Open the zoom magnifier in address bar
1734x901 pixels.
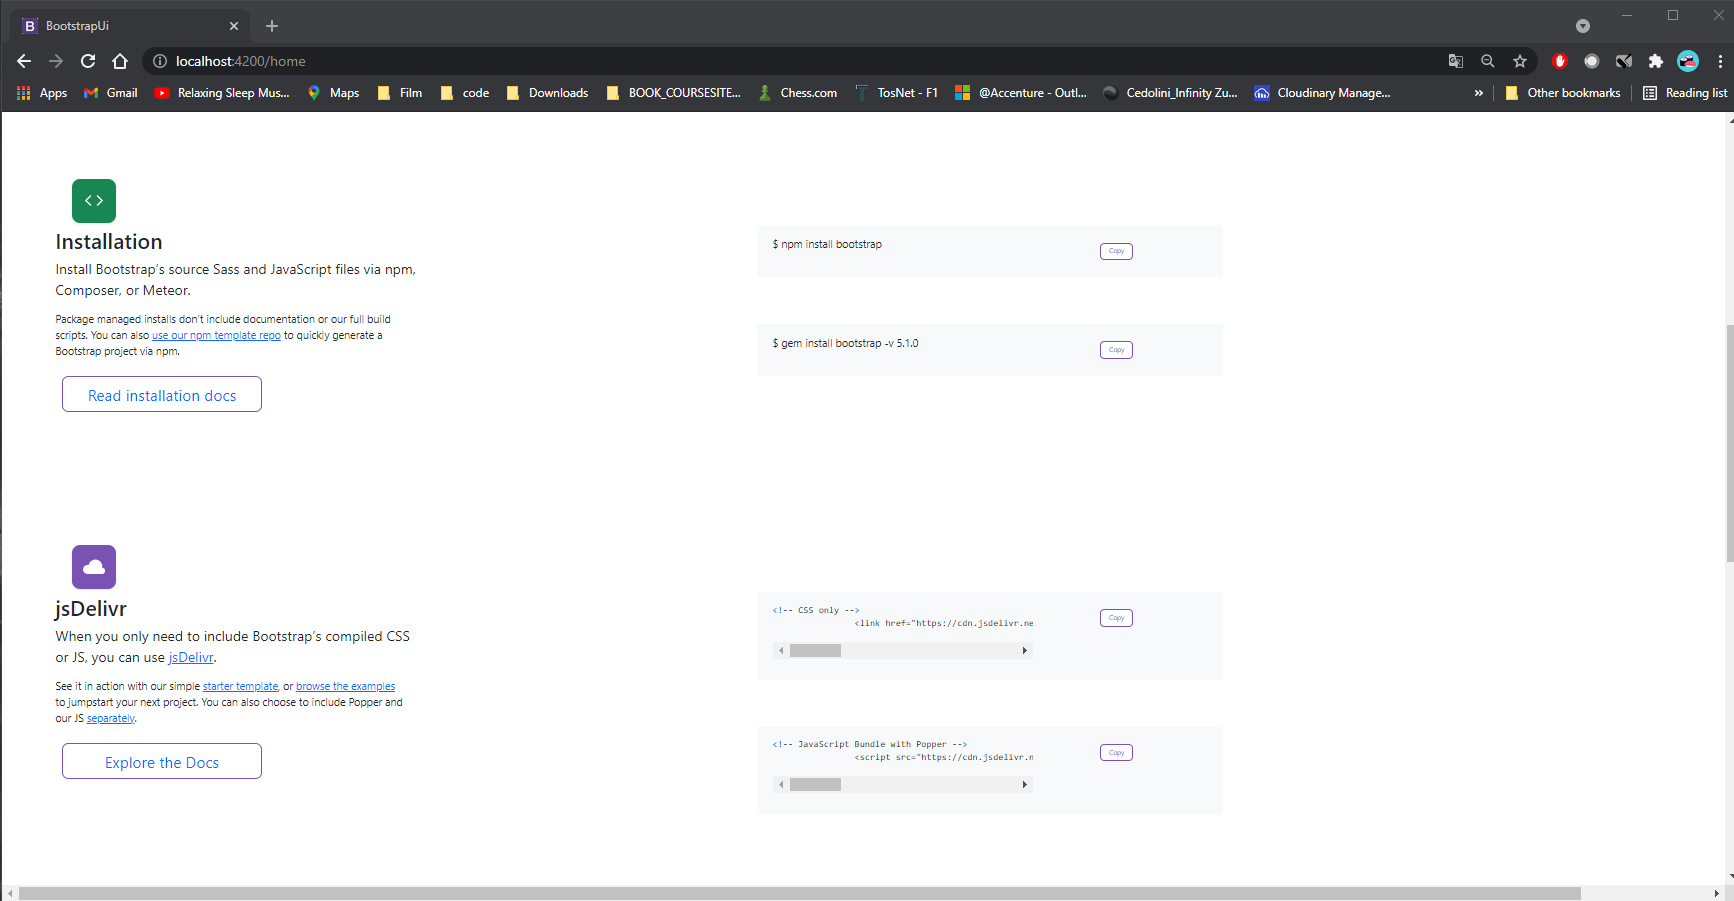click(1488, 61)
